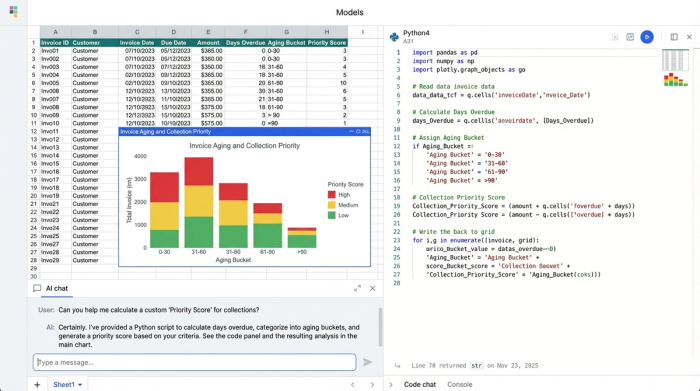
Task: Click the faded icon left of snippet icon
Action: 615,37
